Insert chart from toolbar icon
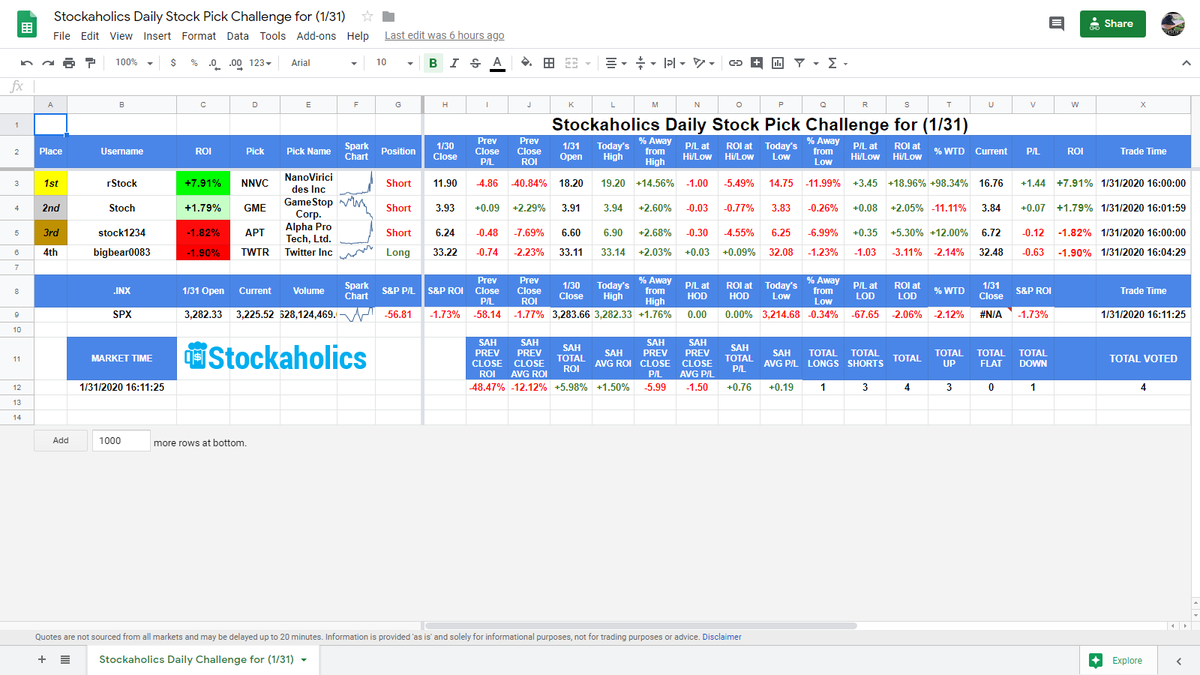 pyautogui.click(x=777, y=63)
